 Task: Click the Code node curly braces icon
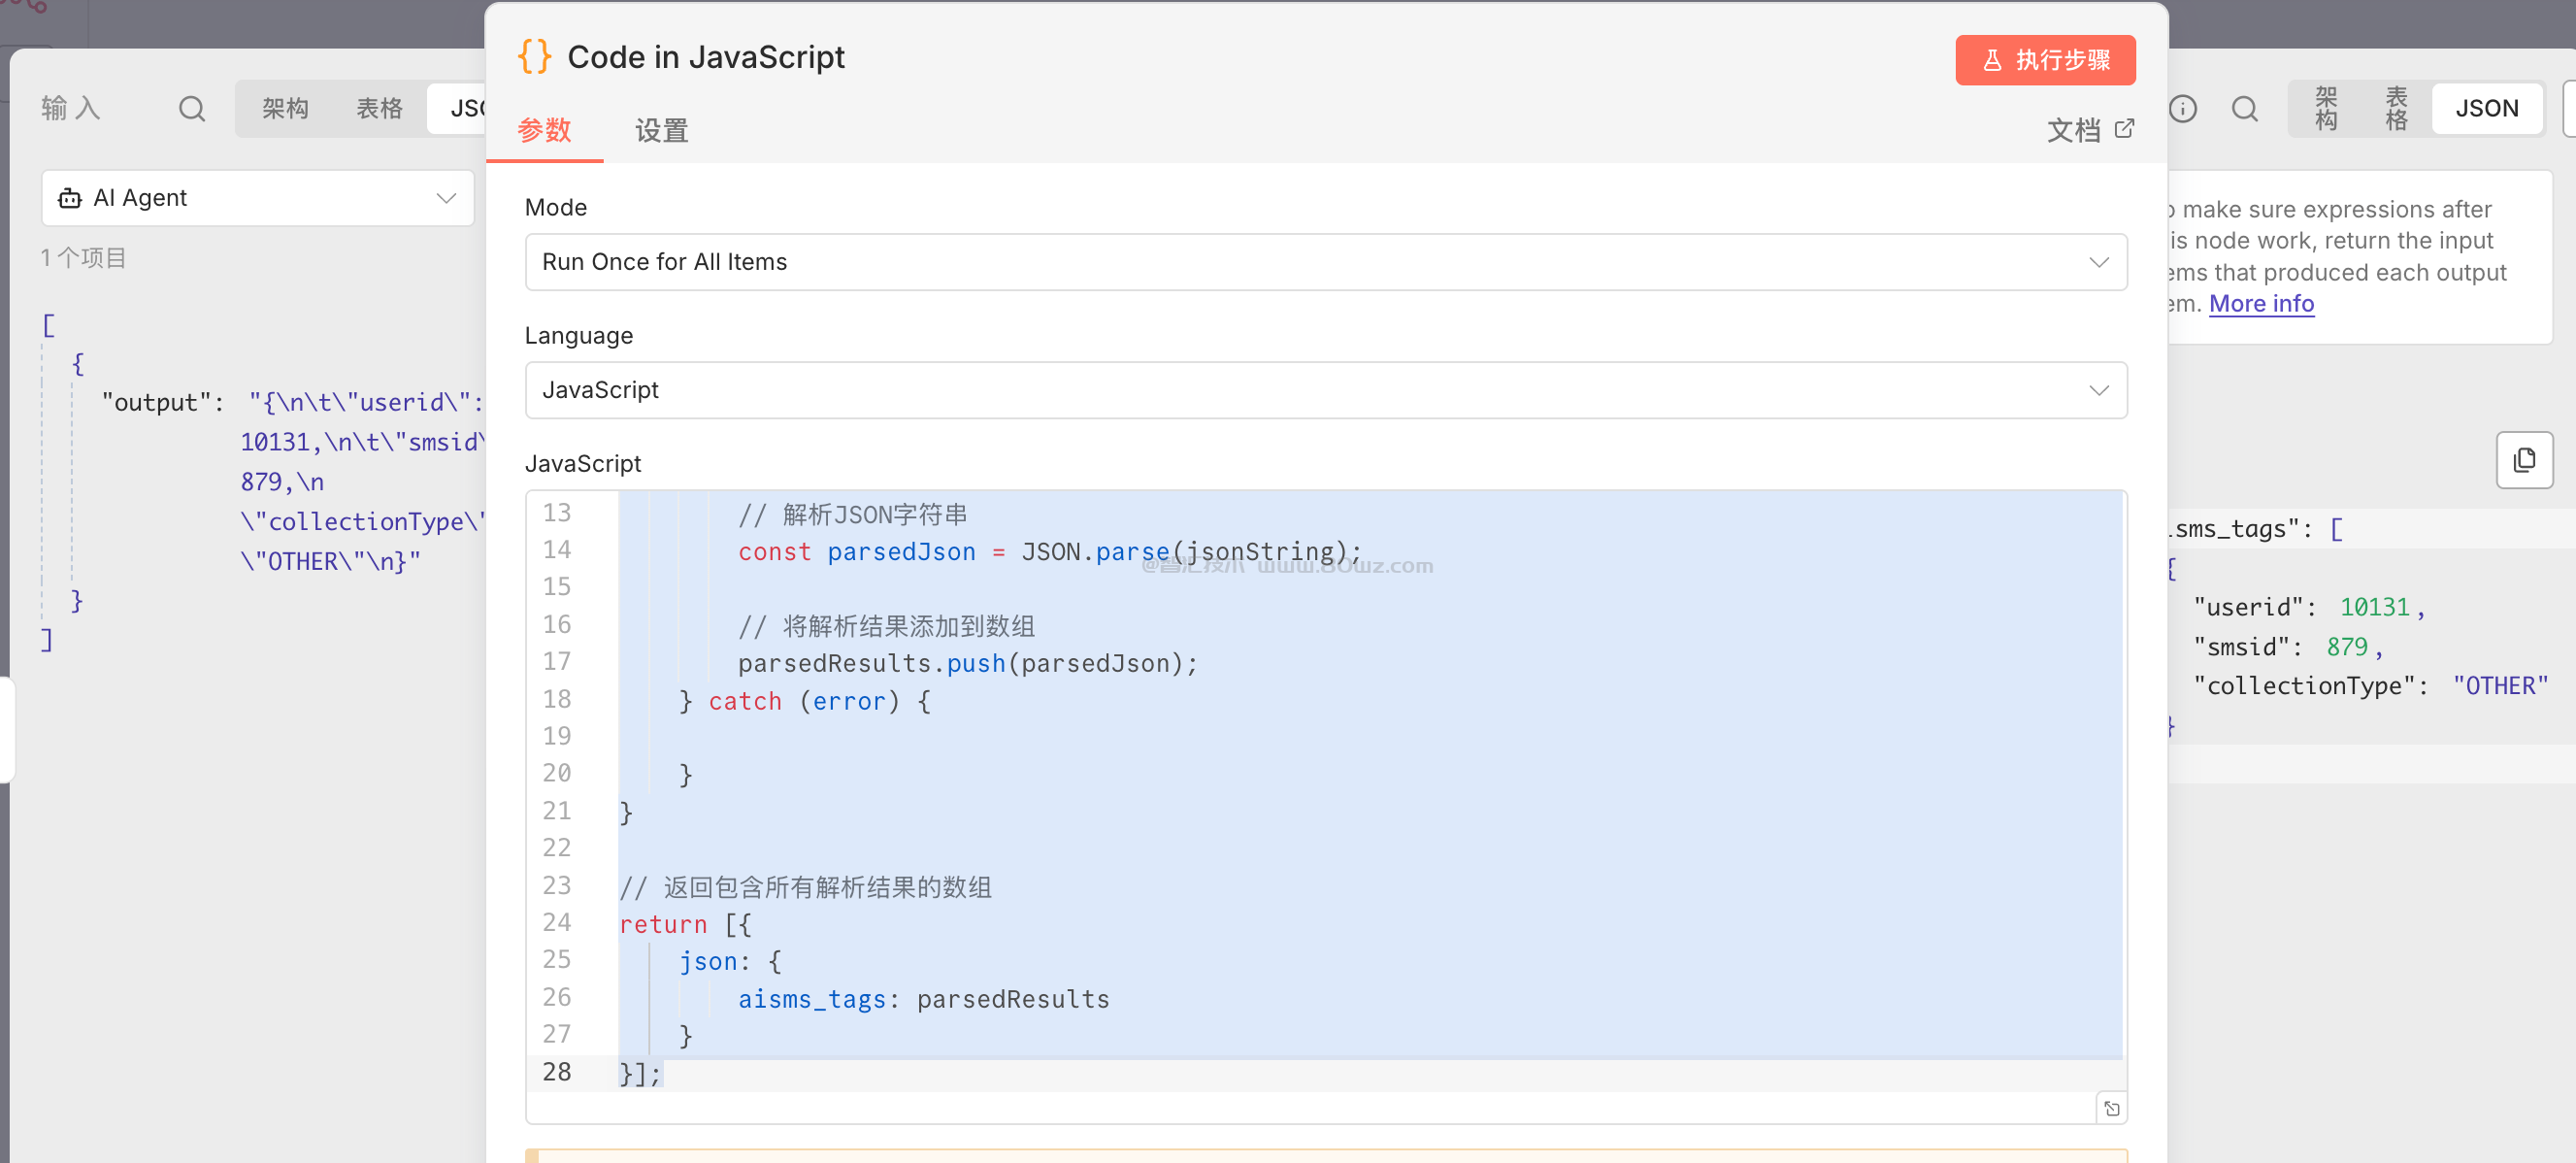coord(534,57)
